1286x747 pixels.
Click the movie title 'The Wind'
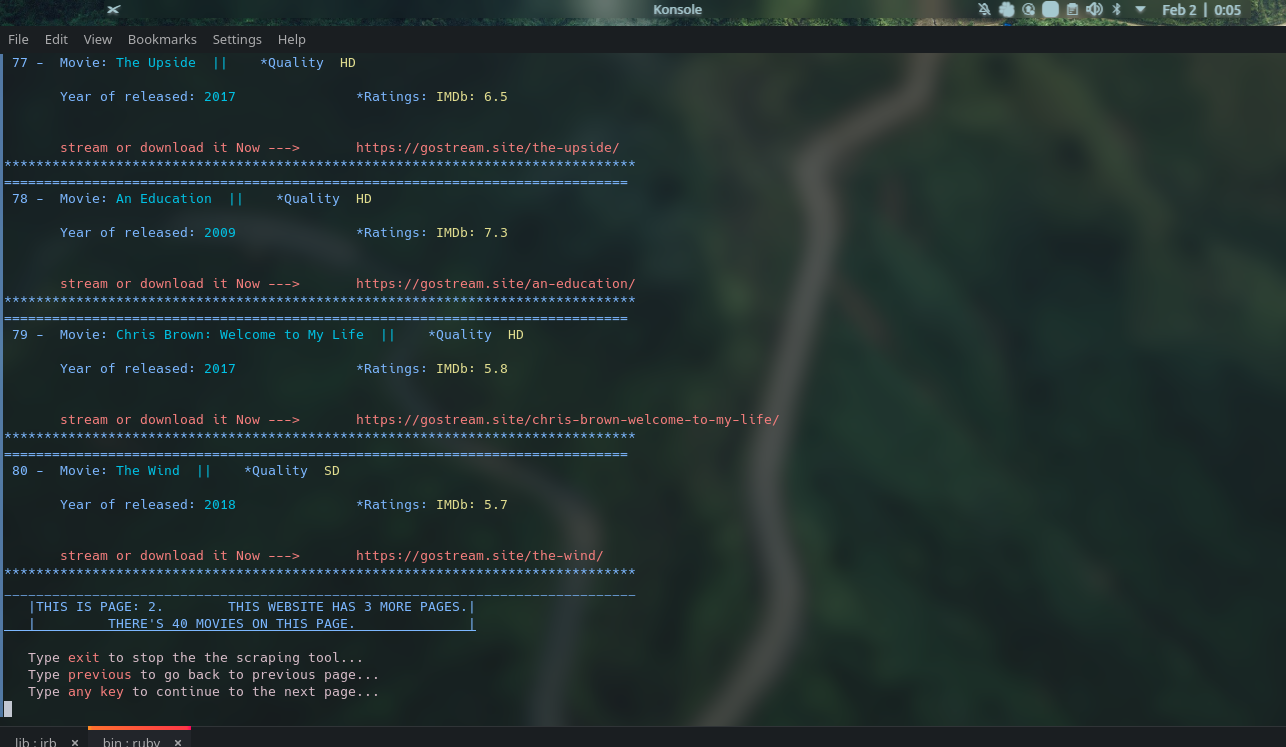[x=148, y=471]
